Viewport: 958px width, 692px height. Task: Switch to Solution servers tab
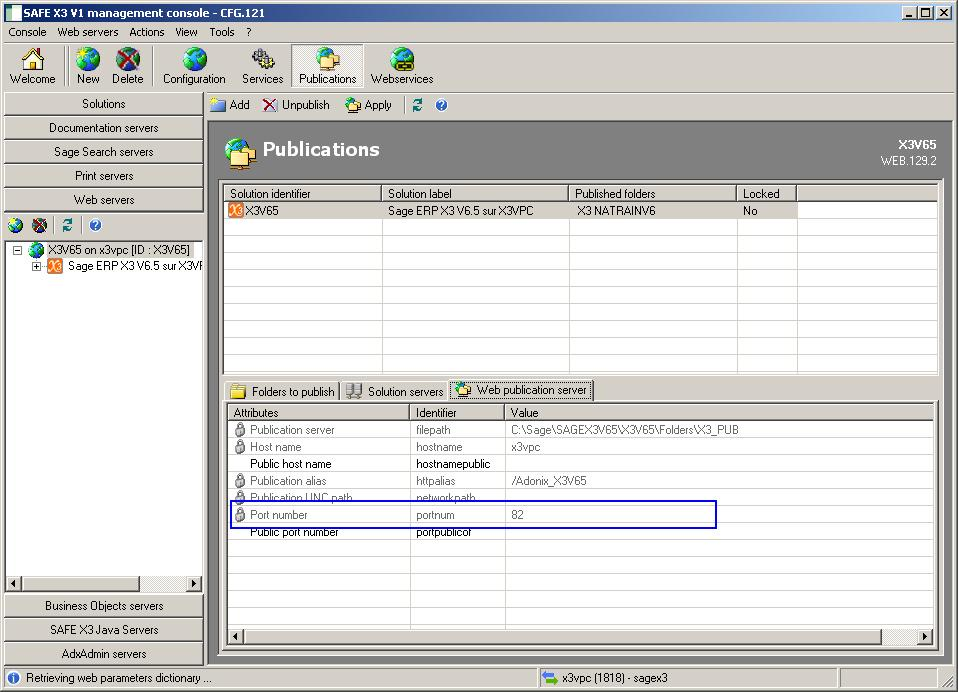pos(395,392)
